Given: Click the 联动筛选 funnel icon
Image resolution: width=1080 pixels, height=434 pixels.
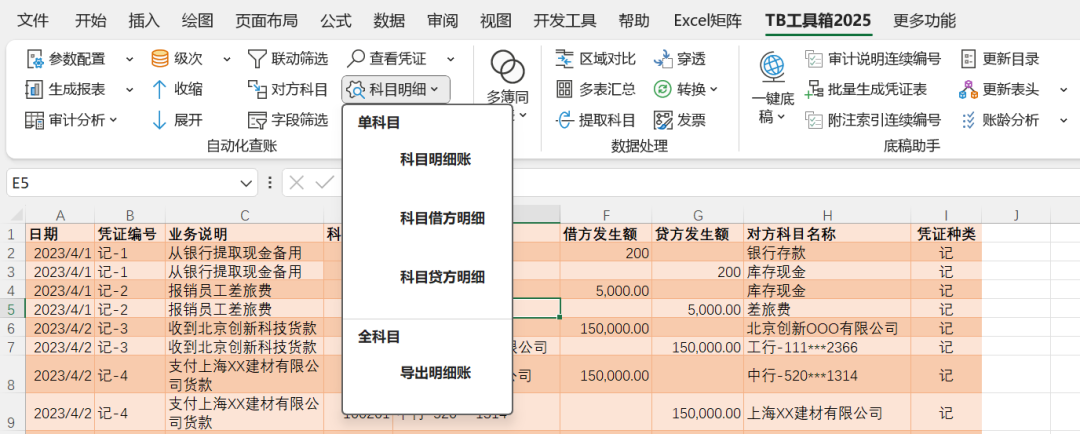Looking at the screenshot, I should coord(256,59).
